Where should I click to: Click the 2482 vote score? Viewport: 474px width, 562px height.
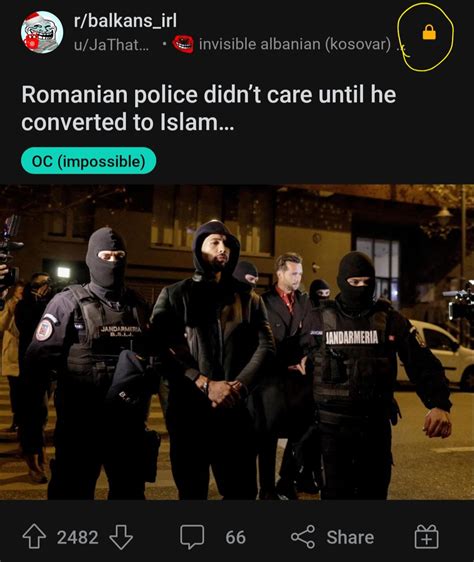pyautogui.click(x=77, y=537)
